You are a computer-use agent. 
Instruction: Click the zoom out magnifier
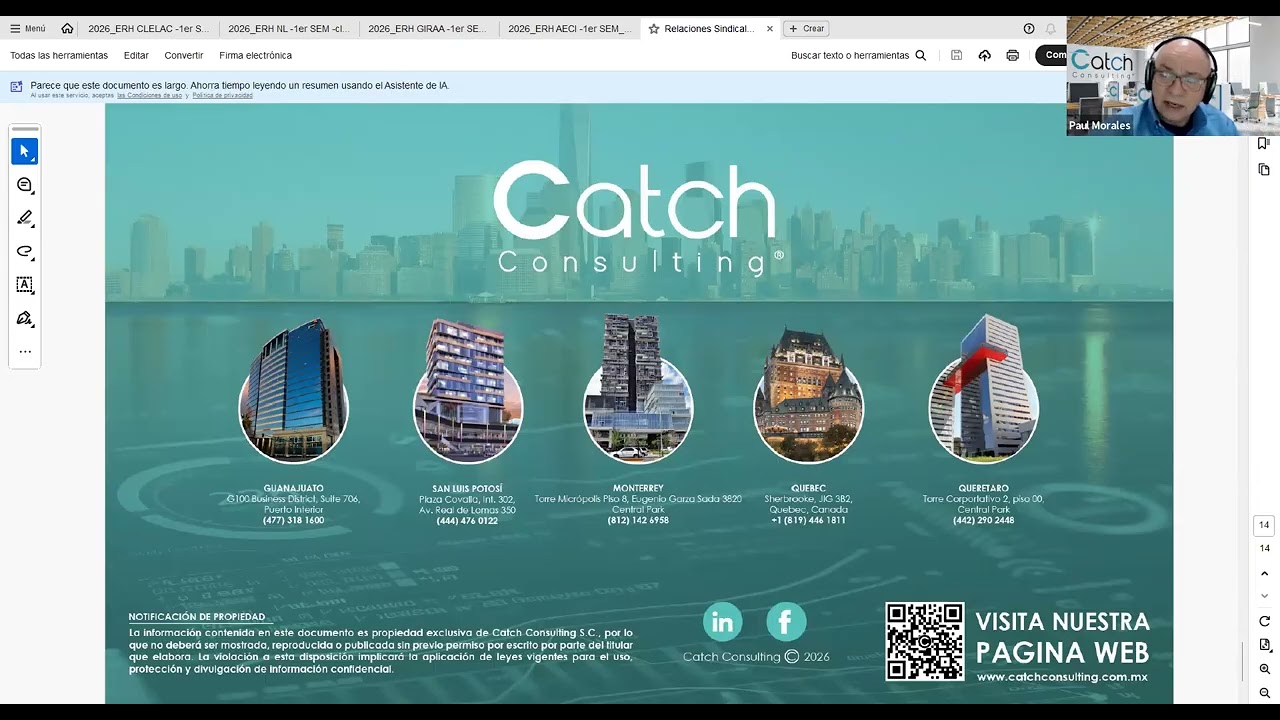pos(1264,693)
